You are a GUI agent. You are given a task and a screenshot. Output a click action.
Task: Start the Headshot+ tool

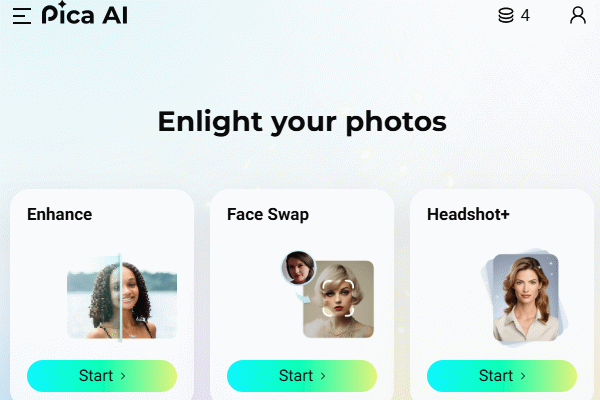pyautogui.click(x=502, y=376)
